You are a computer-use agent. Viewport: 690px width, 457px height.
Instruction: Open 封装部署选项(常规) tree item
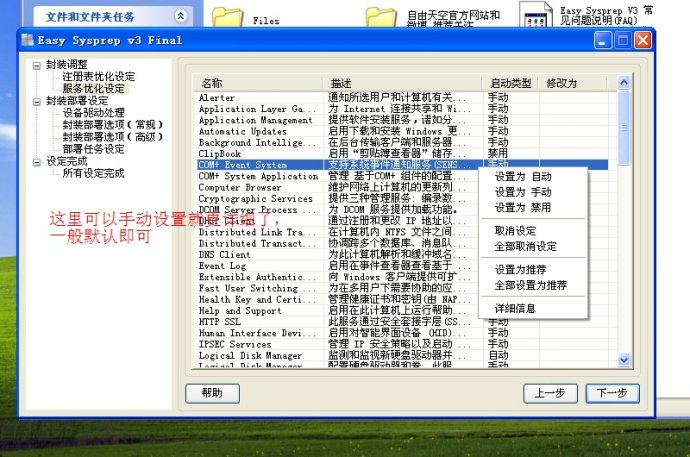click(113, 124)
